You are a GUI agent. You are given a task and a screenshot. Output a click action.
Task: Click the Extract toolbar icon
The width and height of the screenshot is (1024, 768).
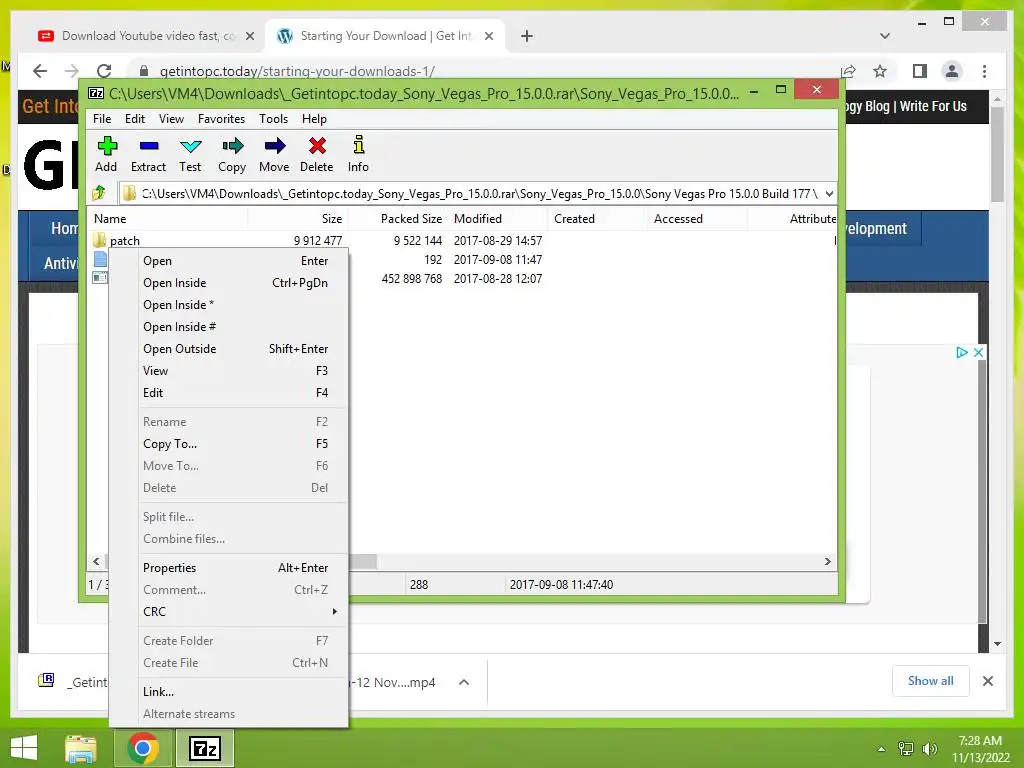pyautogui.click(x=149, y=145)
